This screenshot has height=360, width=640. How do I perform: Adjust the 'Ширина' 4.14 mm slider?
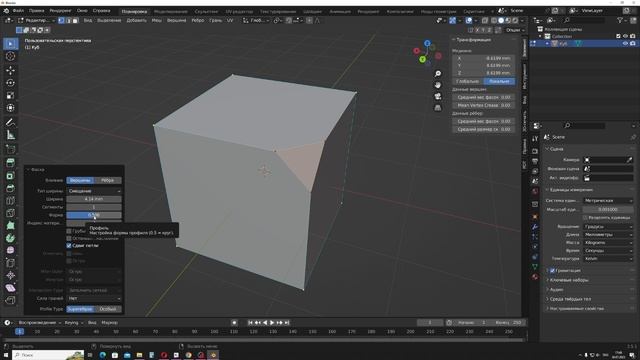point(94,199)
